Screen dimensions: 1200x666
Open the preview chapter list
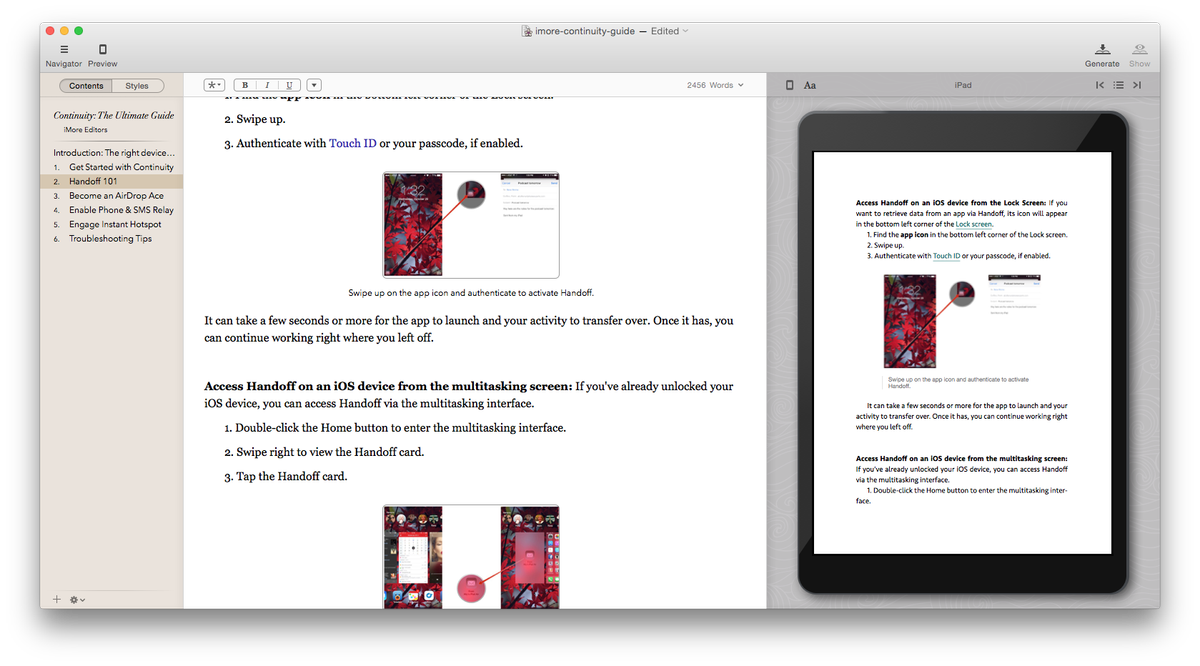pyautogui.click(x=1120, y=85)
